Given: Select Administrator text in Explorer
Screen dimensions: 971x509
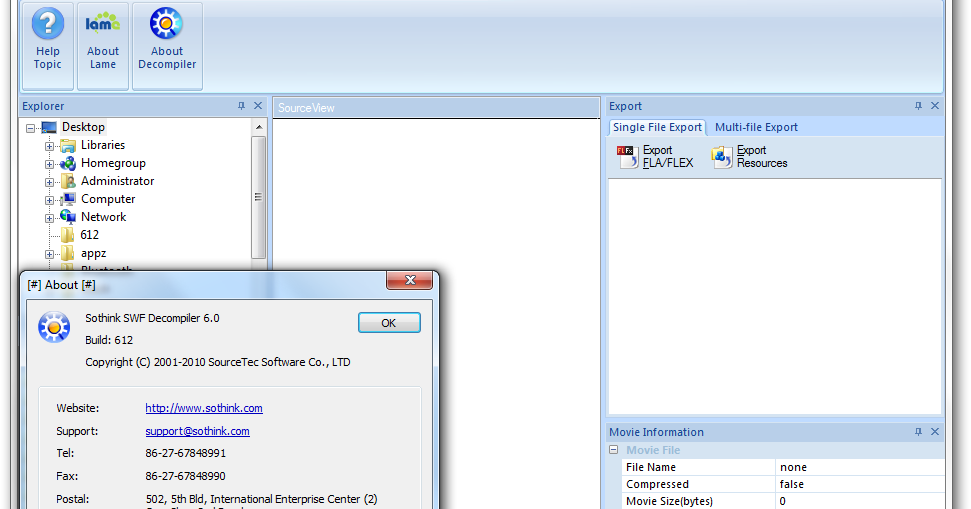Looking at the screenshot, I should [118, 181].
